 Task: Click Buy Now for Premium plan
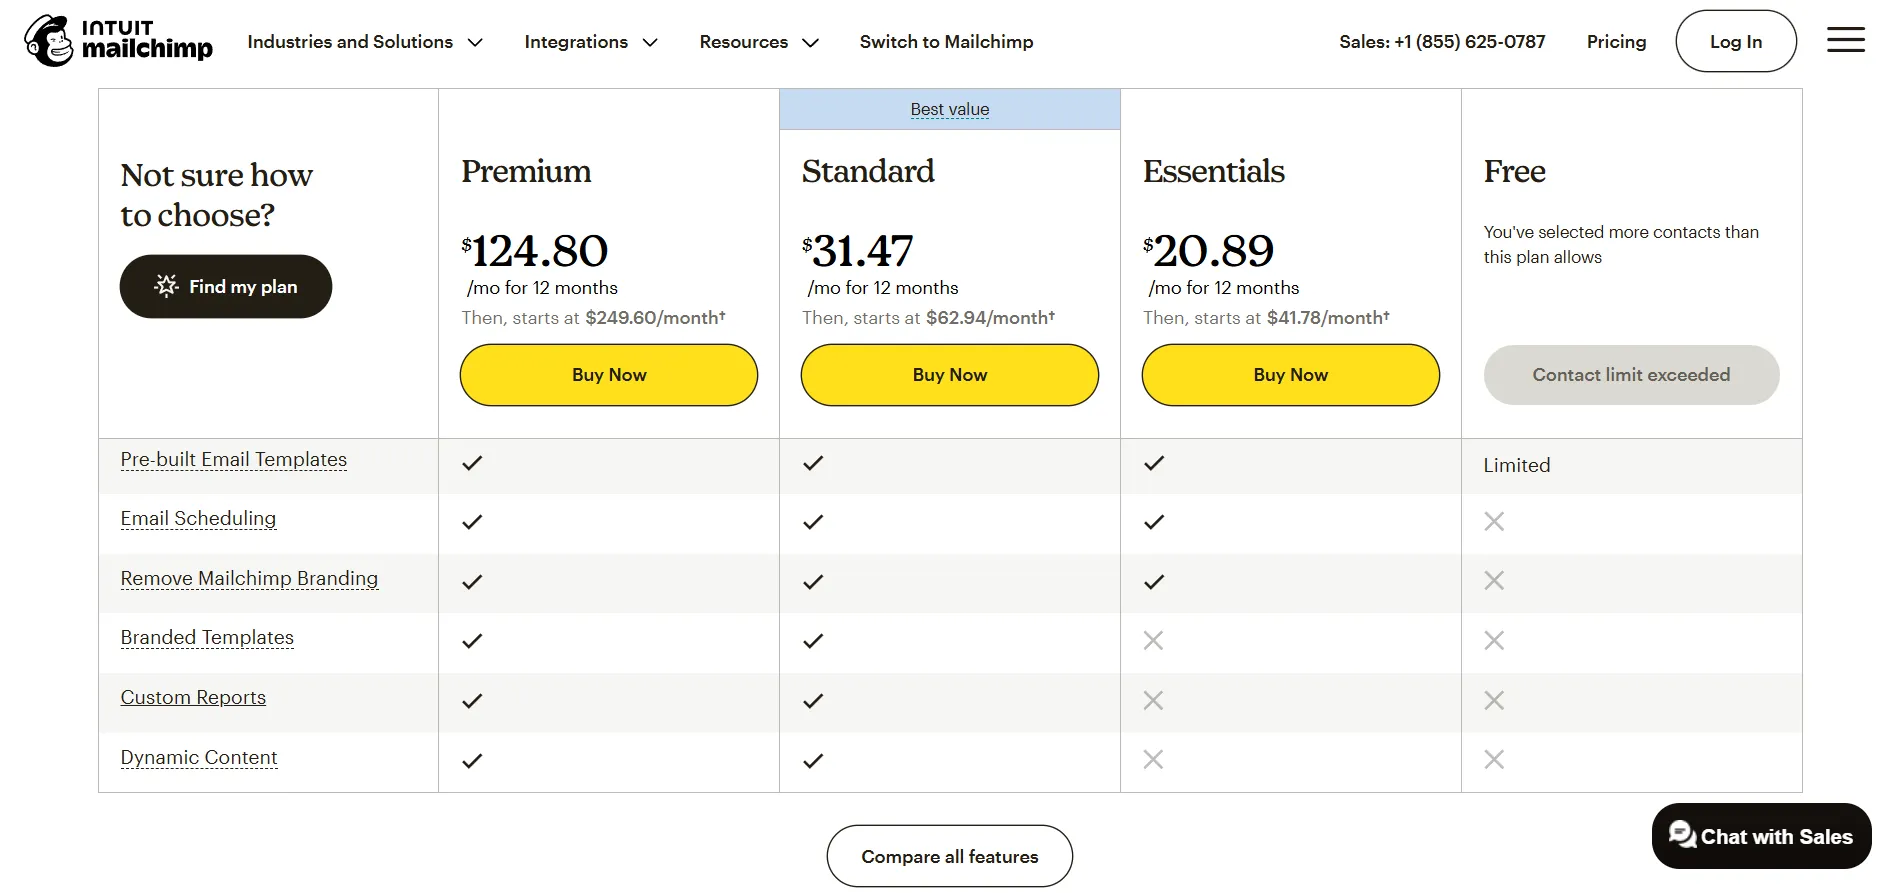pos(608,375)
